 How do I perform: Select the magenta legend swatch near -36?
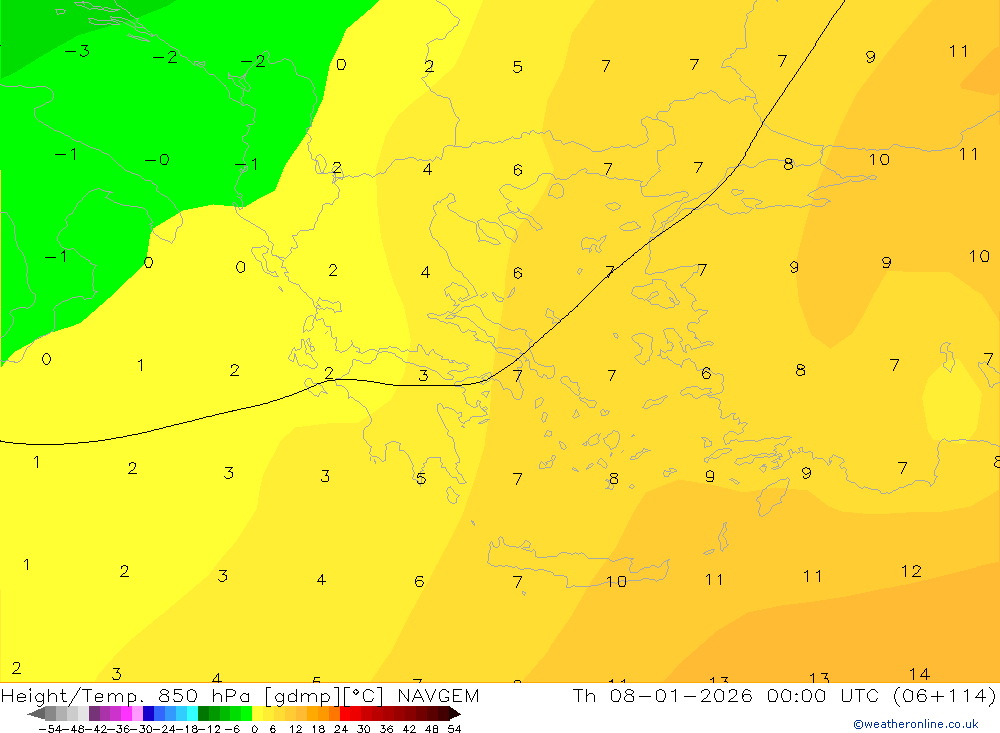[126, 713]
